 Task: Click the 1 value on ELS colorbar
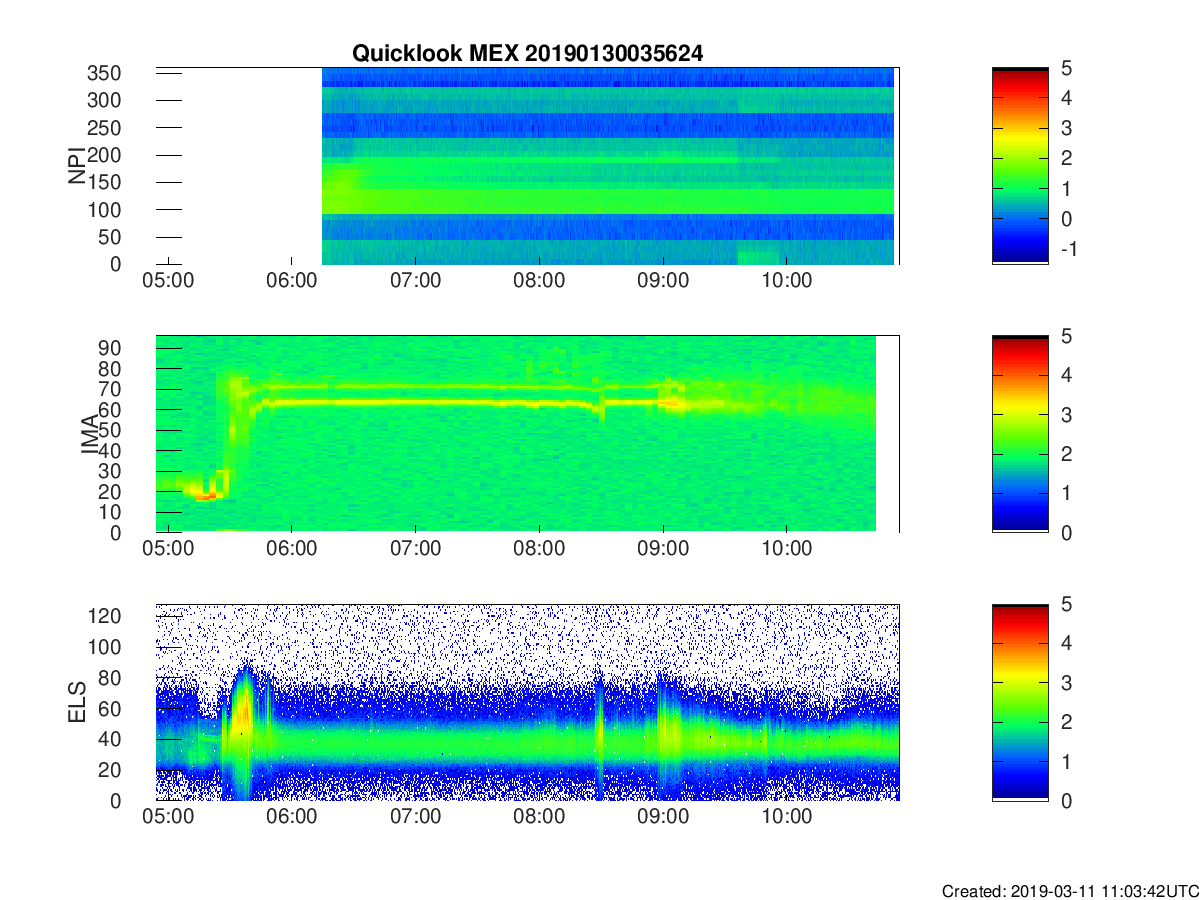tap(1066, 761)
